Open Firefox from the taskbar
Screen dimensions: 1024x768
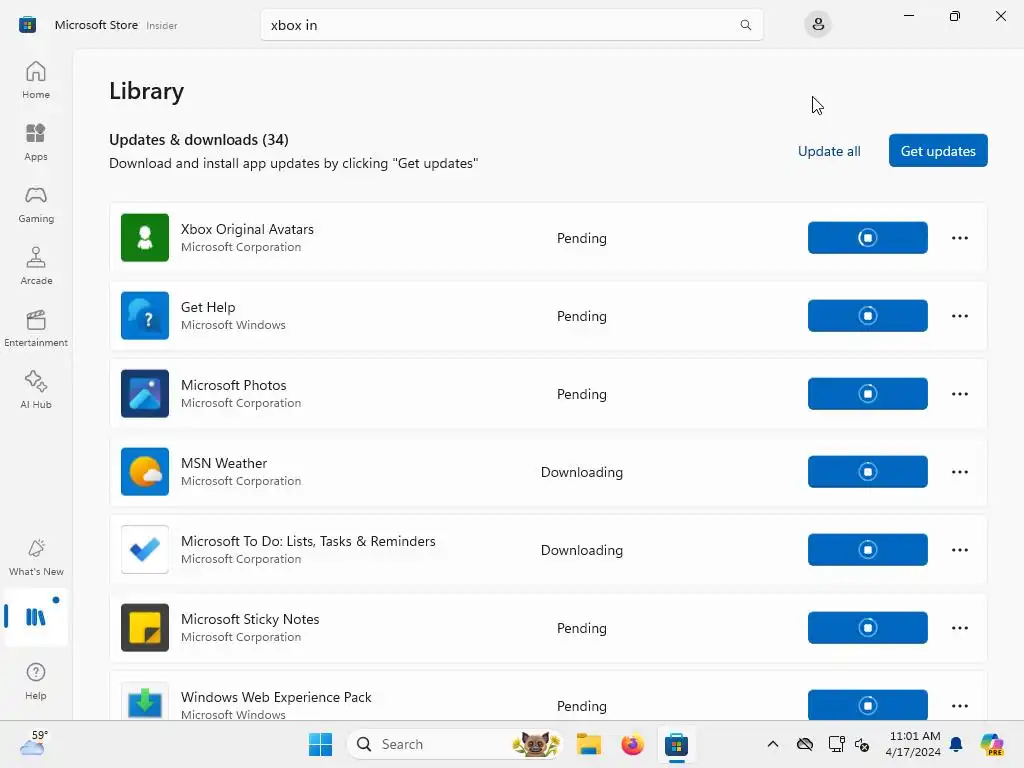click(x=632, y=744)
